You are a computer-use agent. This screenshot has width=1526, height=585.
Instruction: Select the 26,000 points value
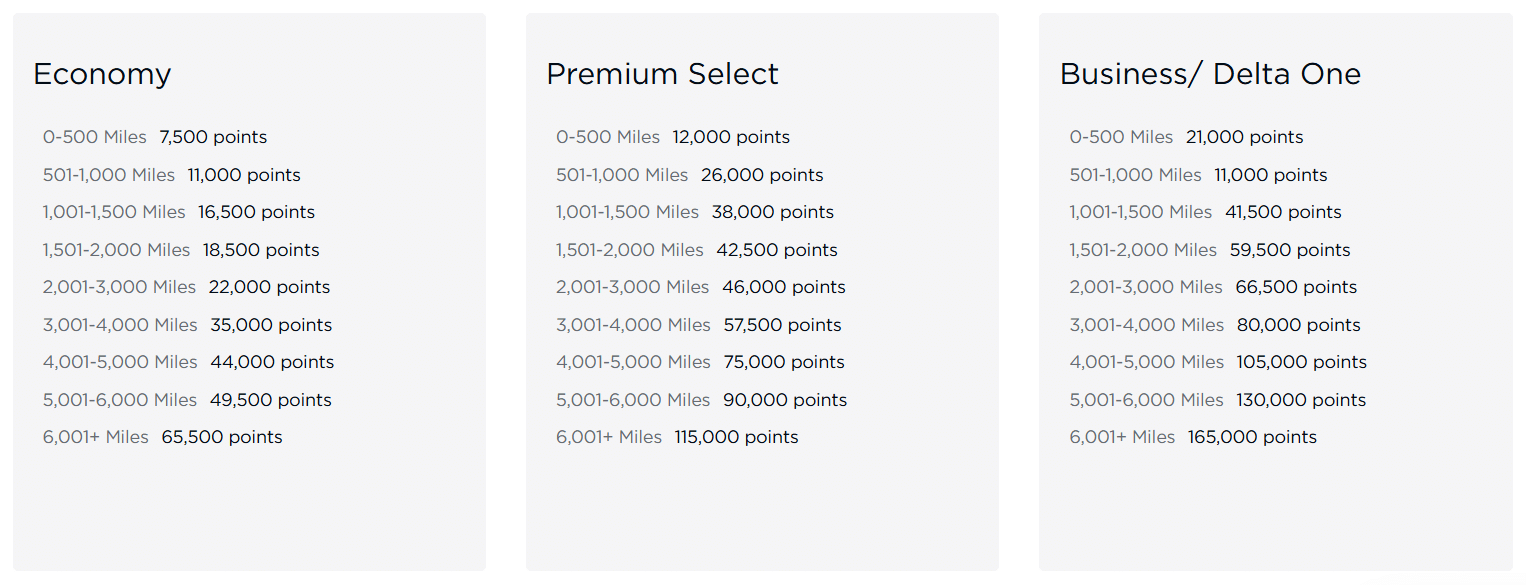click(x=762, y=175)
